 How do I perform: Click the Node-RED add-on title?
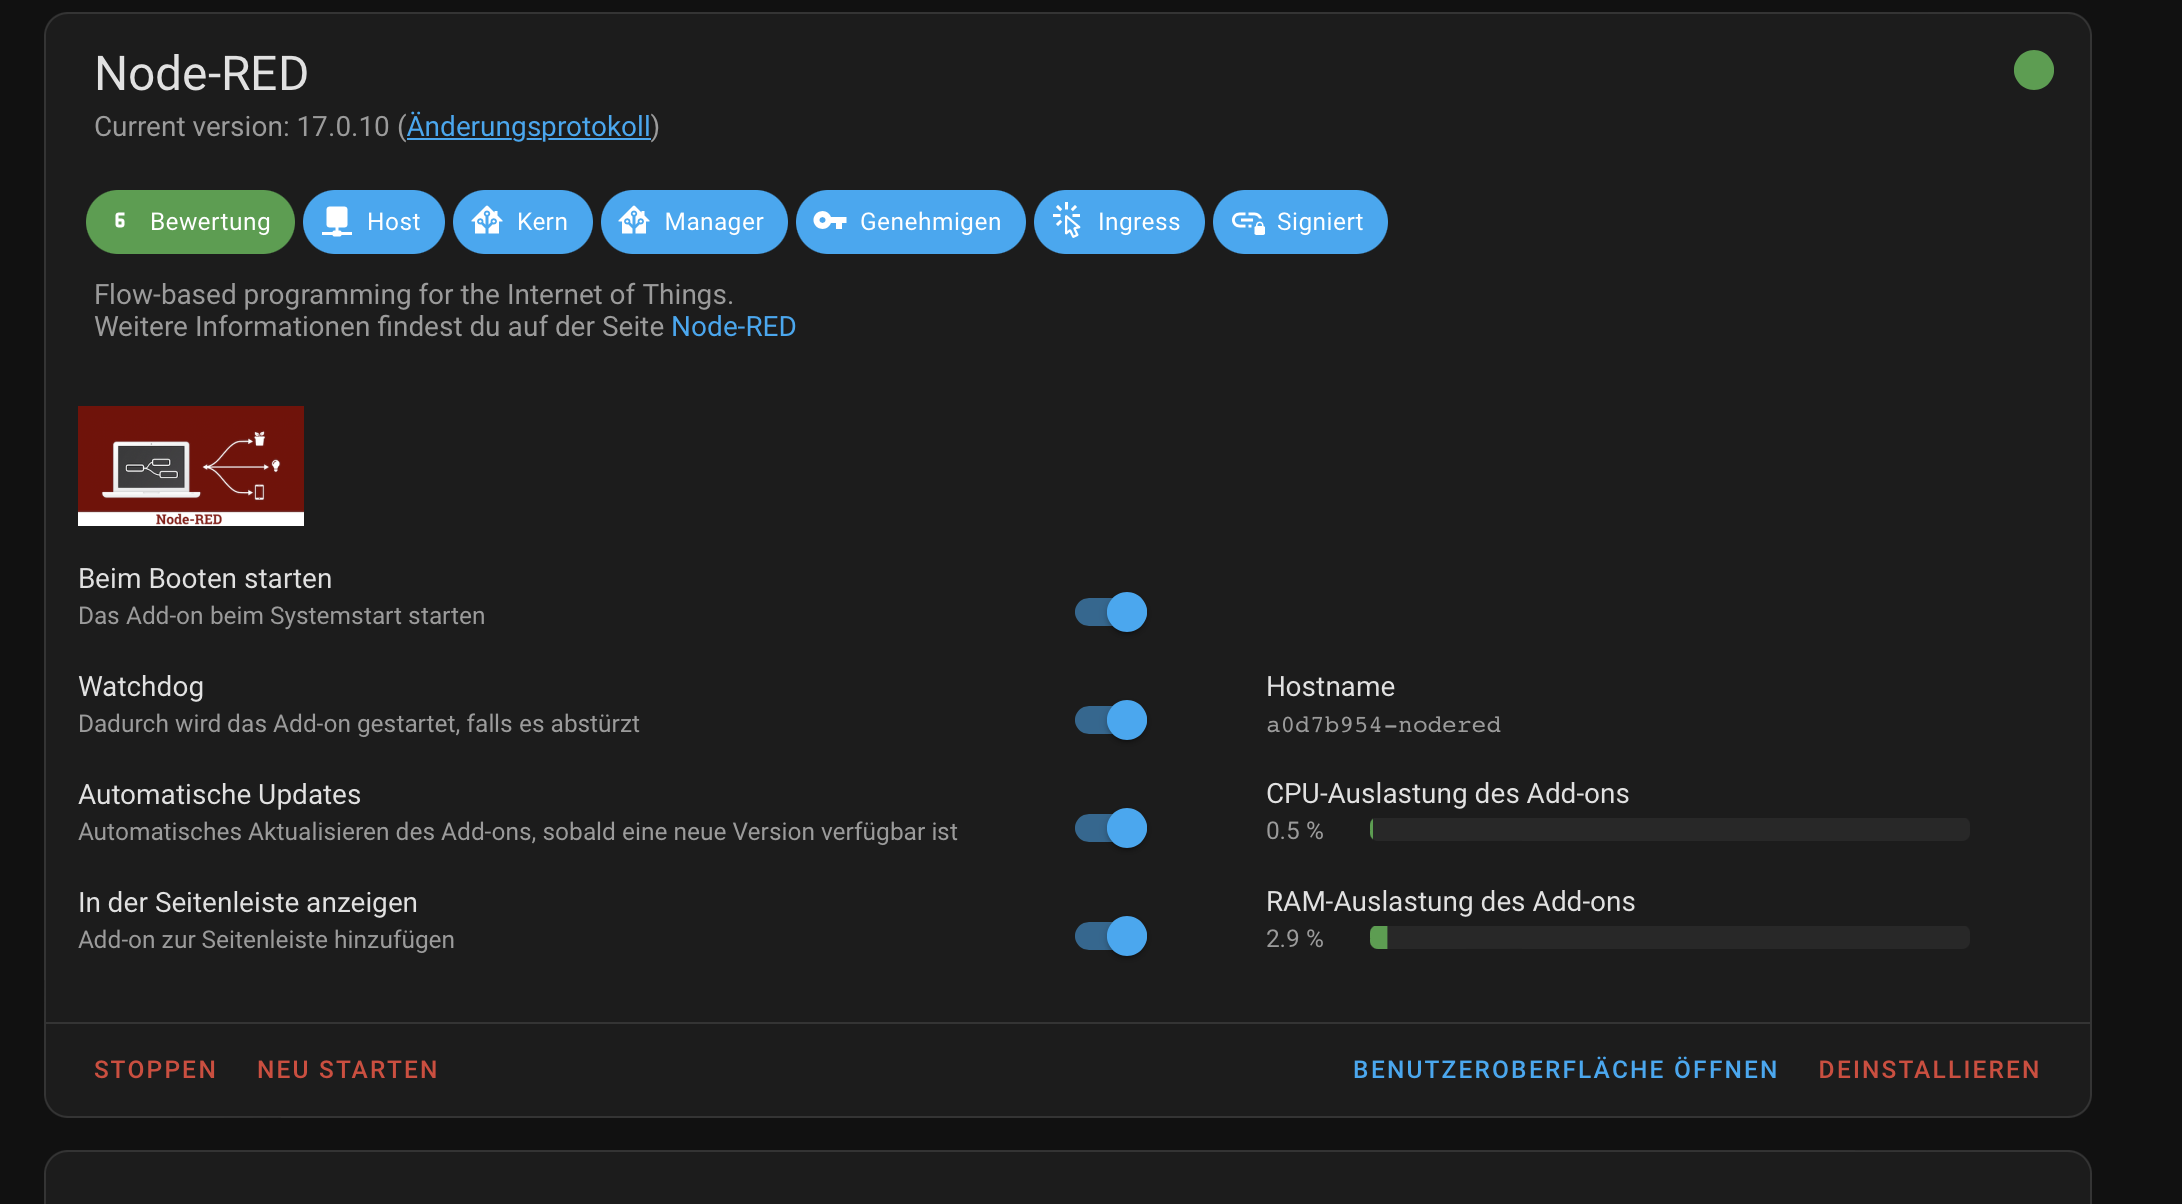point(201,74)
